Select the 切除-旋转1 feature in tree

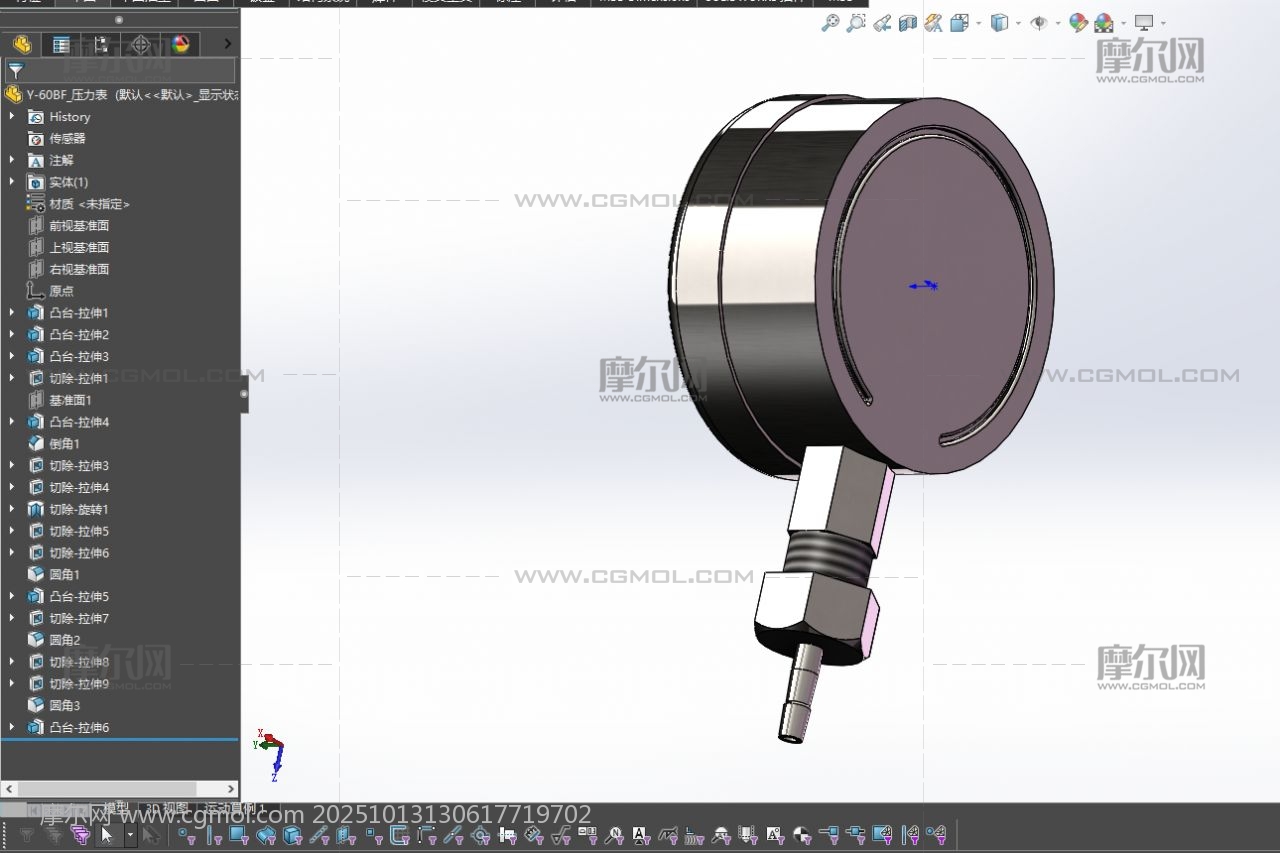(78, 509)
